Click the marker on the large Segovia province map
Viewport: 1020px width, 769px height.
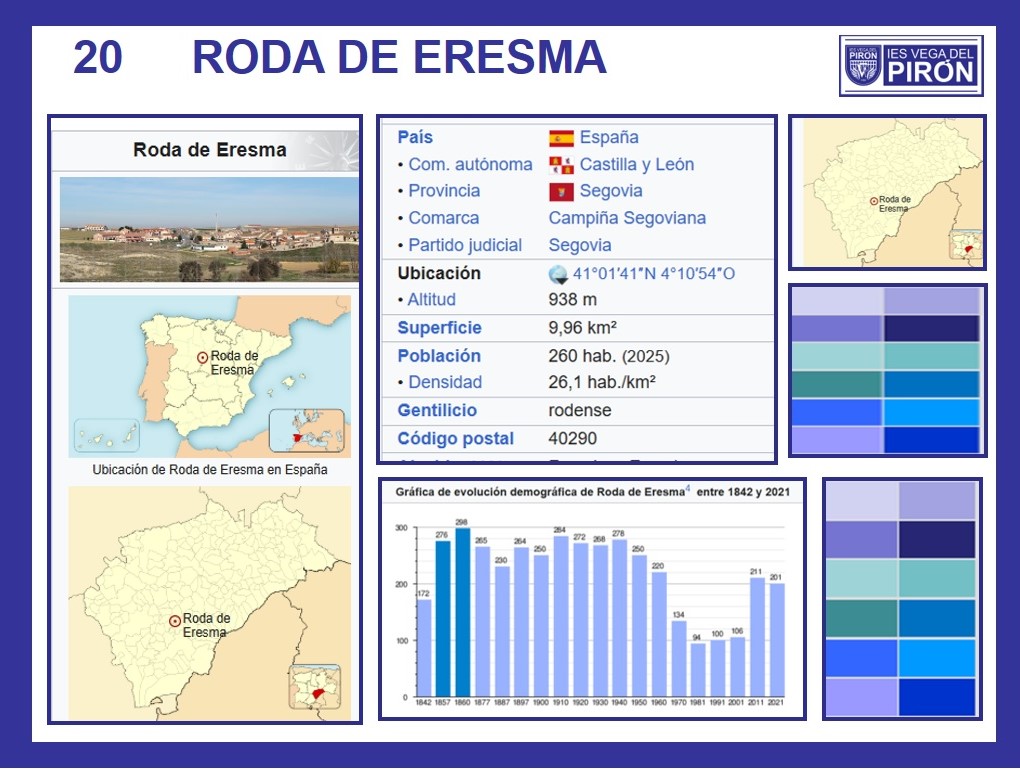pos(175,621)
